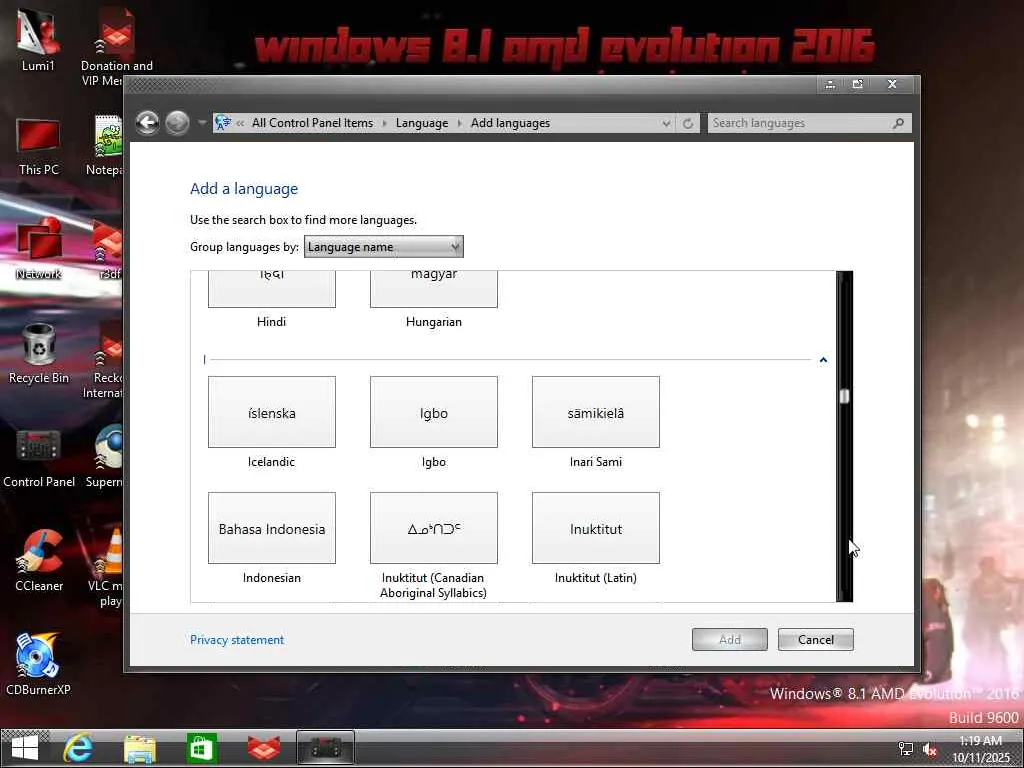Focus the Search languages input field

click(x=799, y=123)
